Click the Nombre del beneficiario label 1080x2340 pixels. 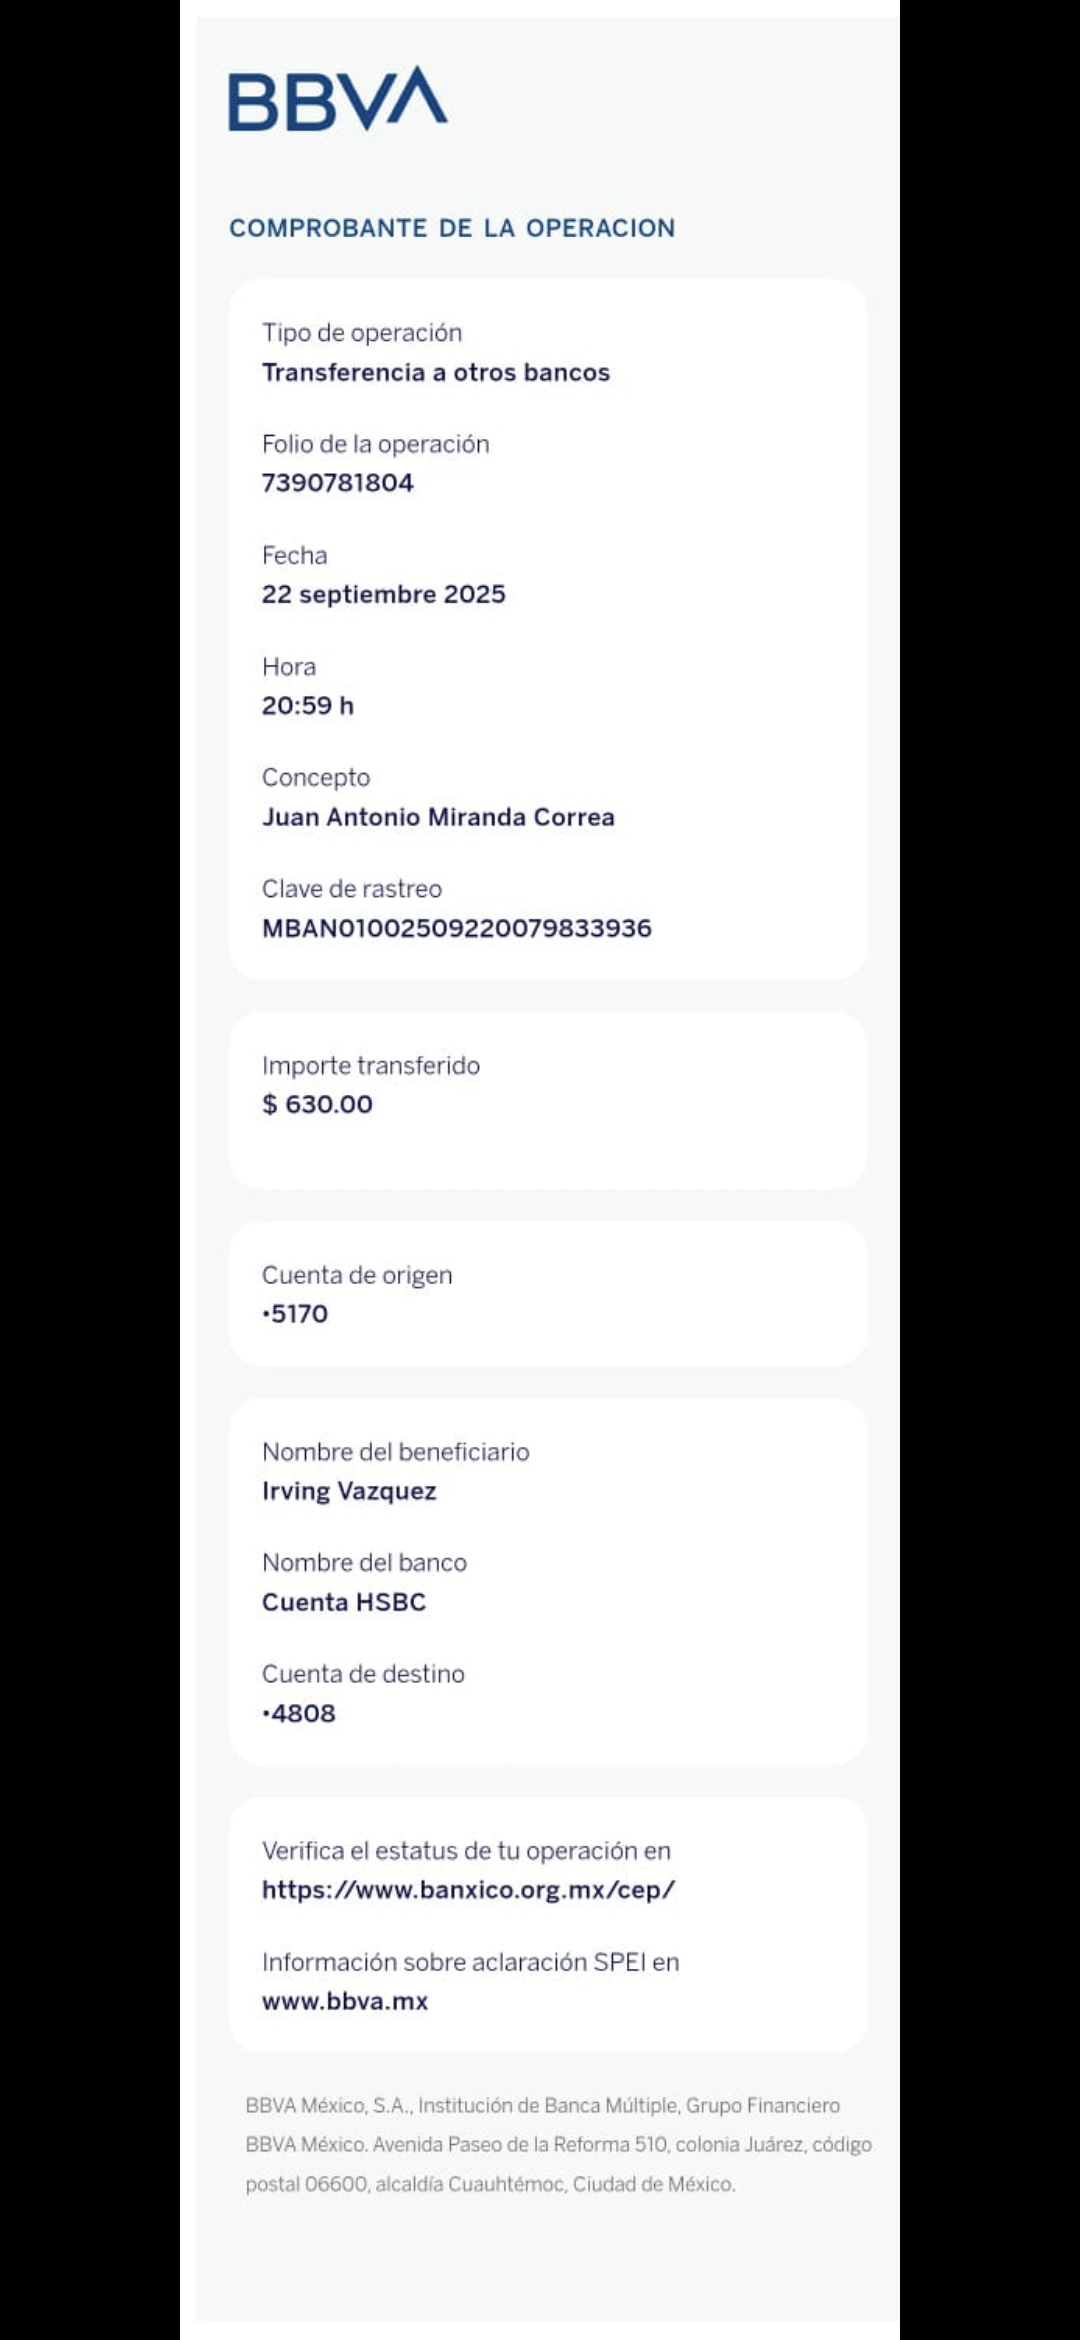click(x=396, y=1451)
